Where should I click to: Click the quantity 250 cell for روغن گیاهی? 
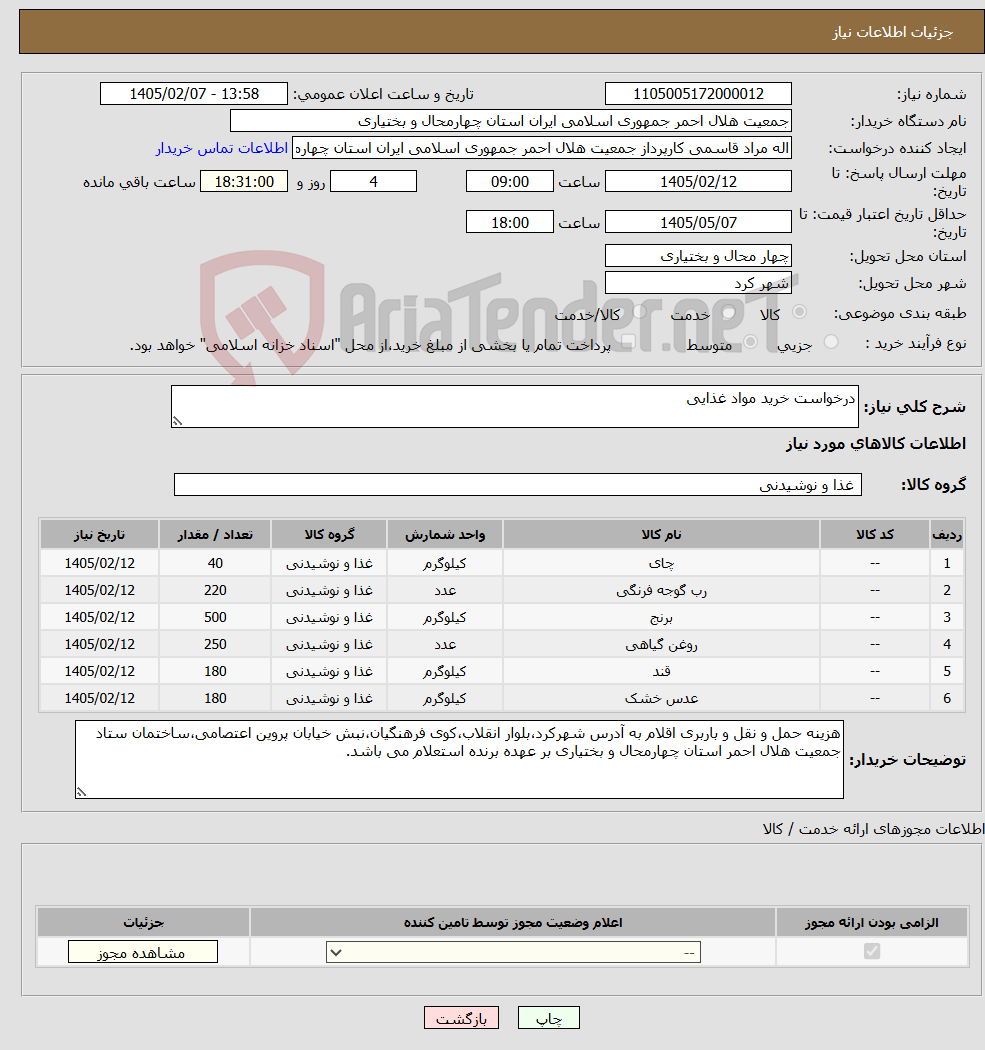tap(215, 644)
